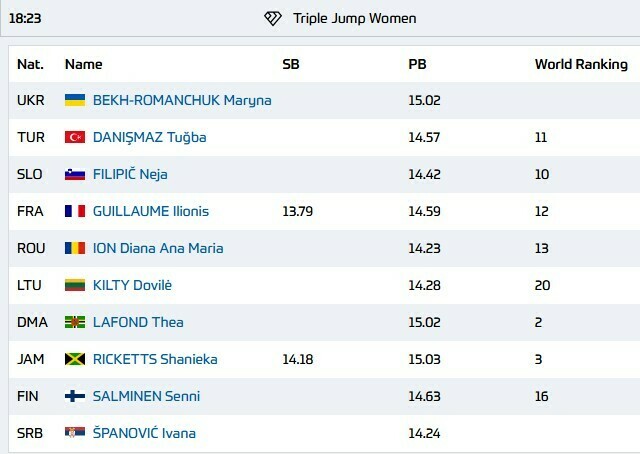640x454 pixels.
Task: Click the Turkey flag icon
Action: pyautogui.click(x=74, y=137)
